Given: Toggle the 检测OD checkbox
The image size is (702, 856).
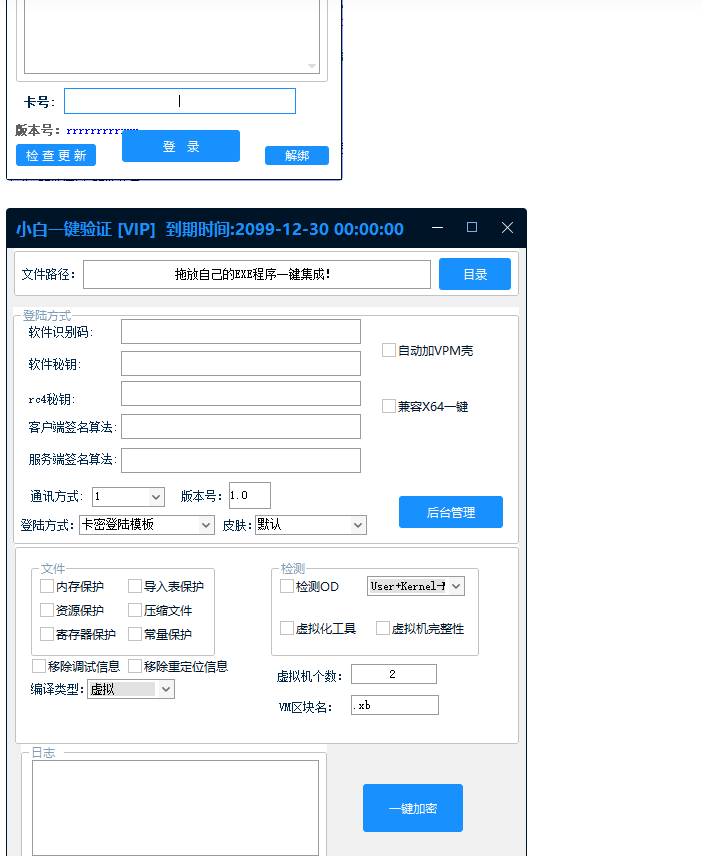Looking at the screenshot, I should tap(287, 586).
